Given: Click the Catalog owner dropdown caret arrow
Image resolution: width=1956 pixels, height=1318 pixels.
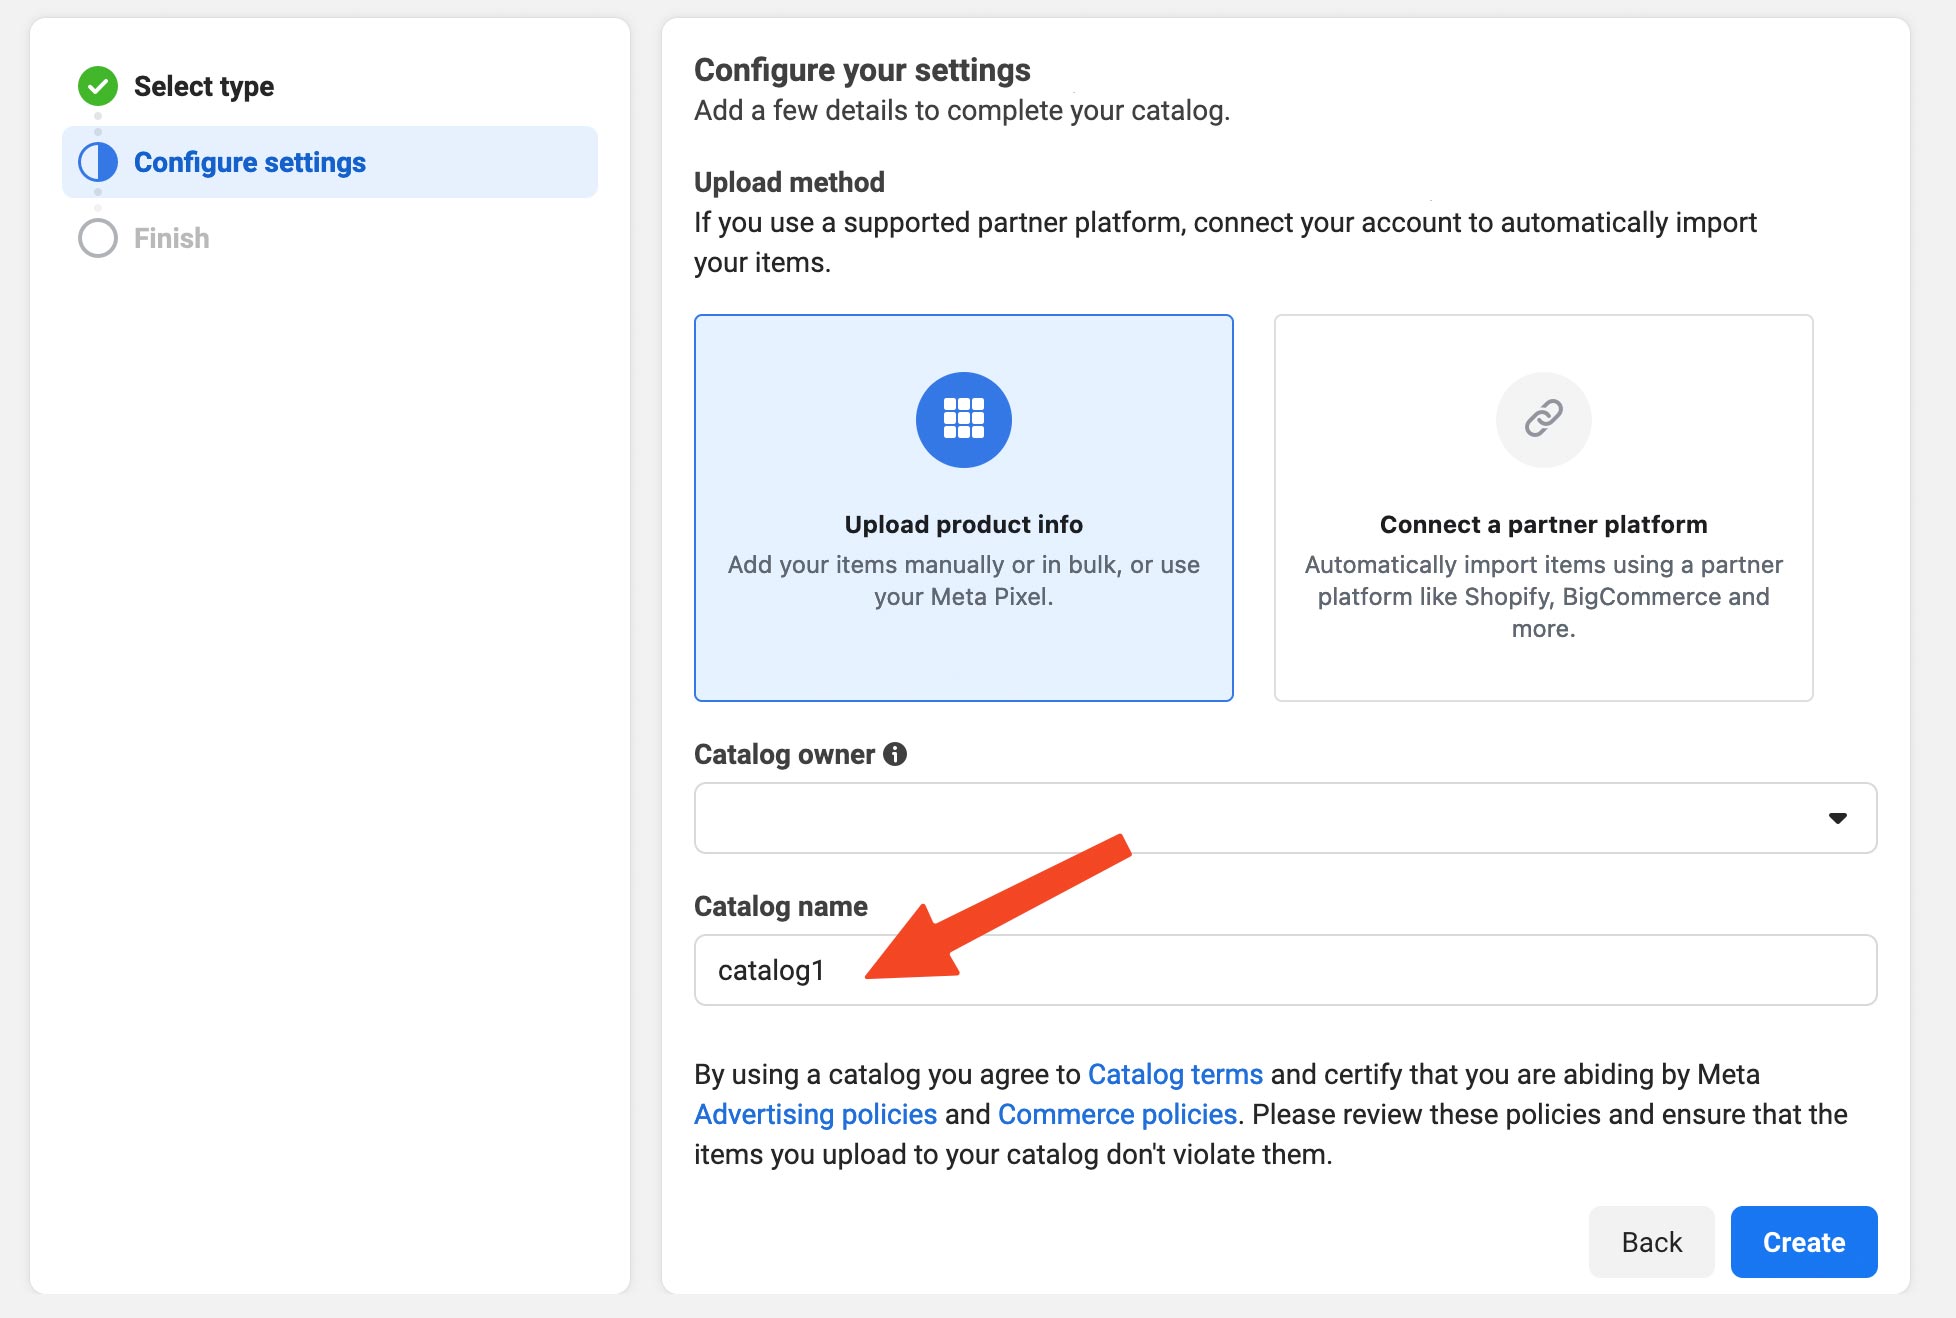Looking at the screenshot, I should pos(1837,818).
